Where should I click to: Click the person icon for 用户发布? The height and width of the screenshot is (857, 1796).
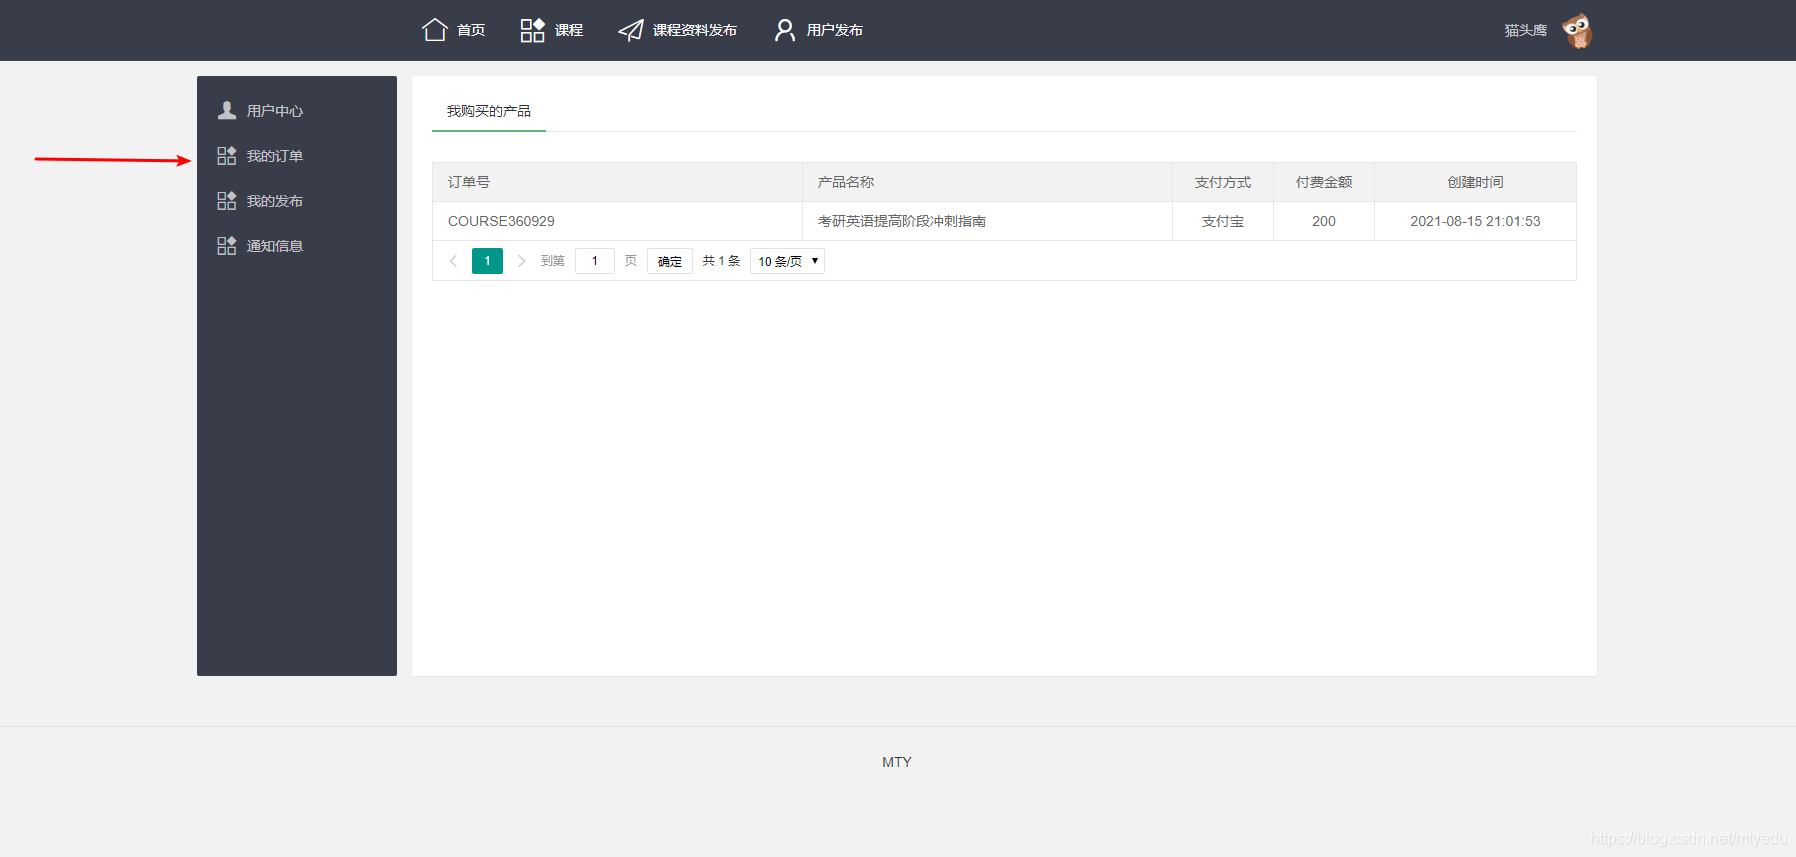[785, 30]
